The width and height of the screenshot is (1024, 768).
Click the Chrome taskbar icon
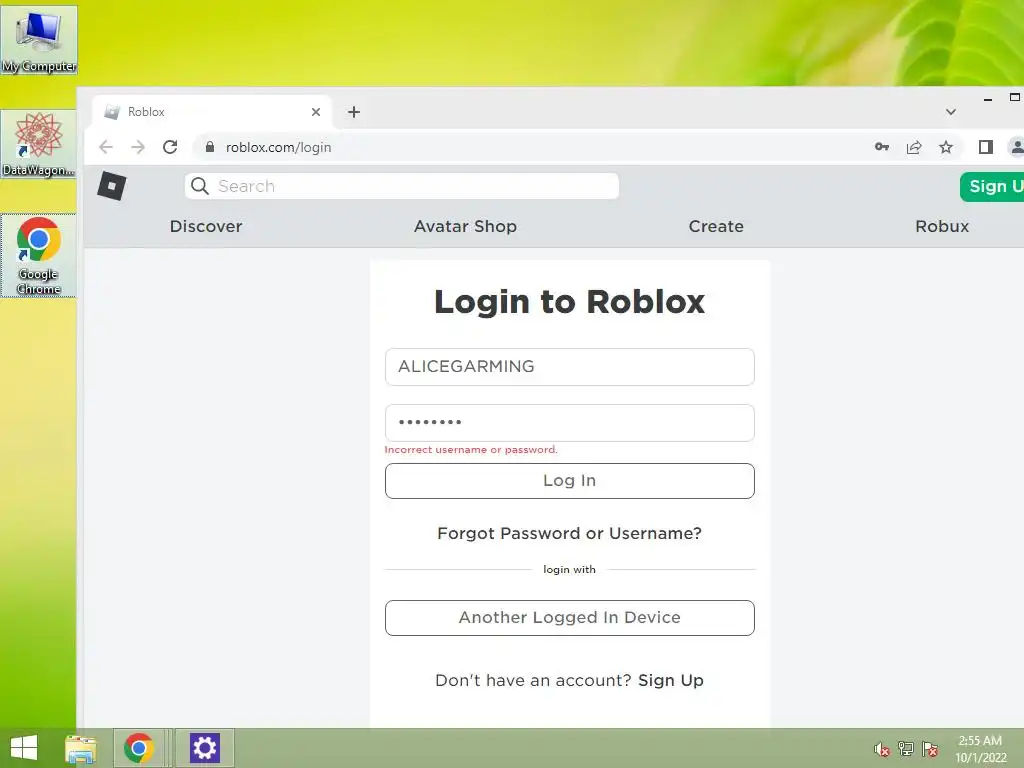pos(138,748)
